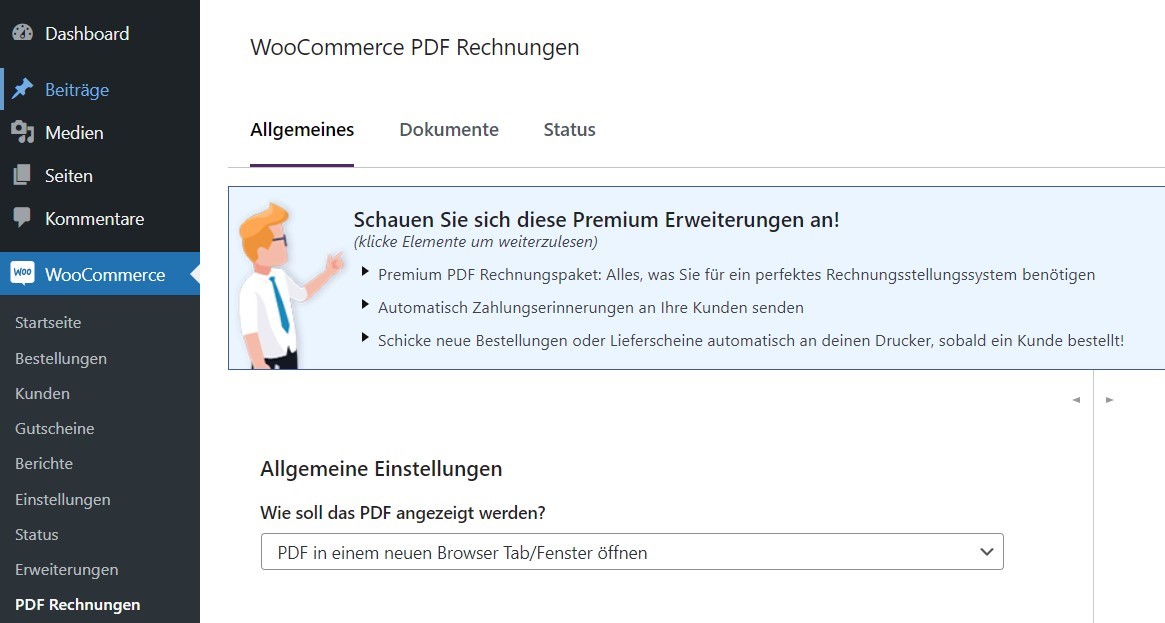Click the right arrow above the settings panel
The image size is (1165, 623).
[x=1109, y=400]
